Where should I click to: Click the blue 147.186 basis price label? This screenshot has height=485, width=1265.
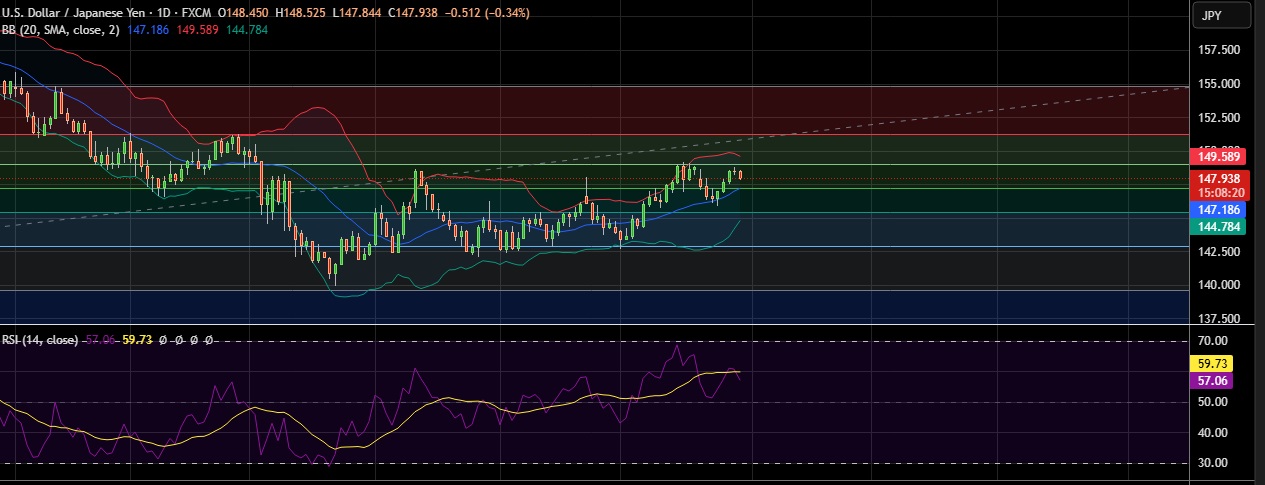[1219, 210]
